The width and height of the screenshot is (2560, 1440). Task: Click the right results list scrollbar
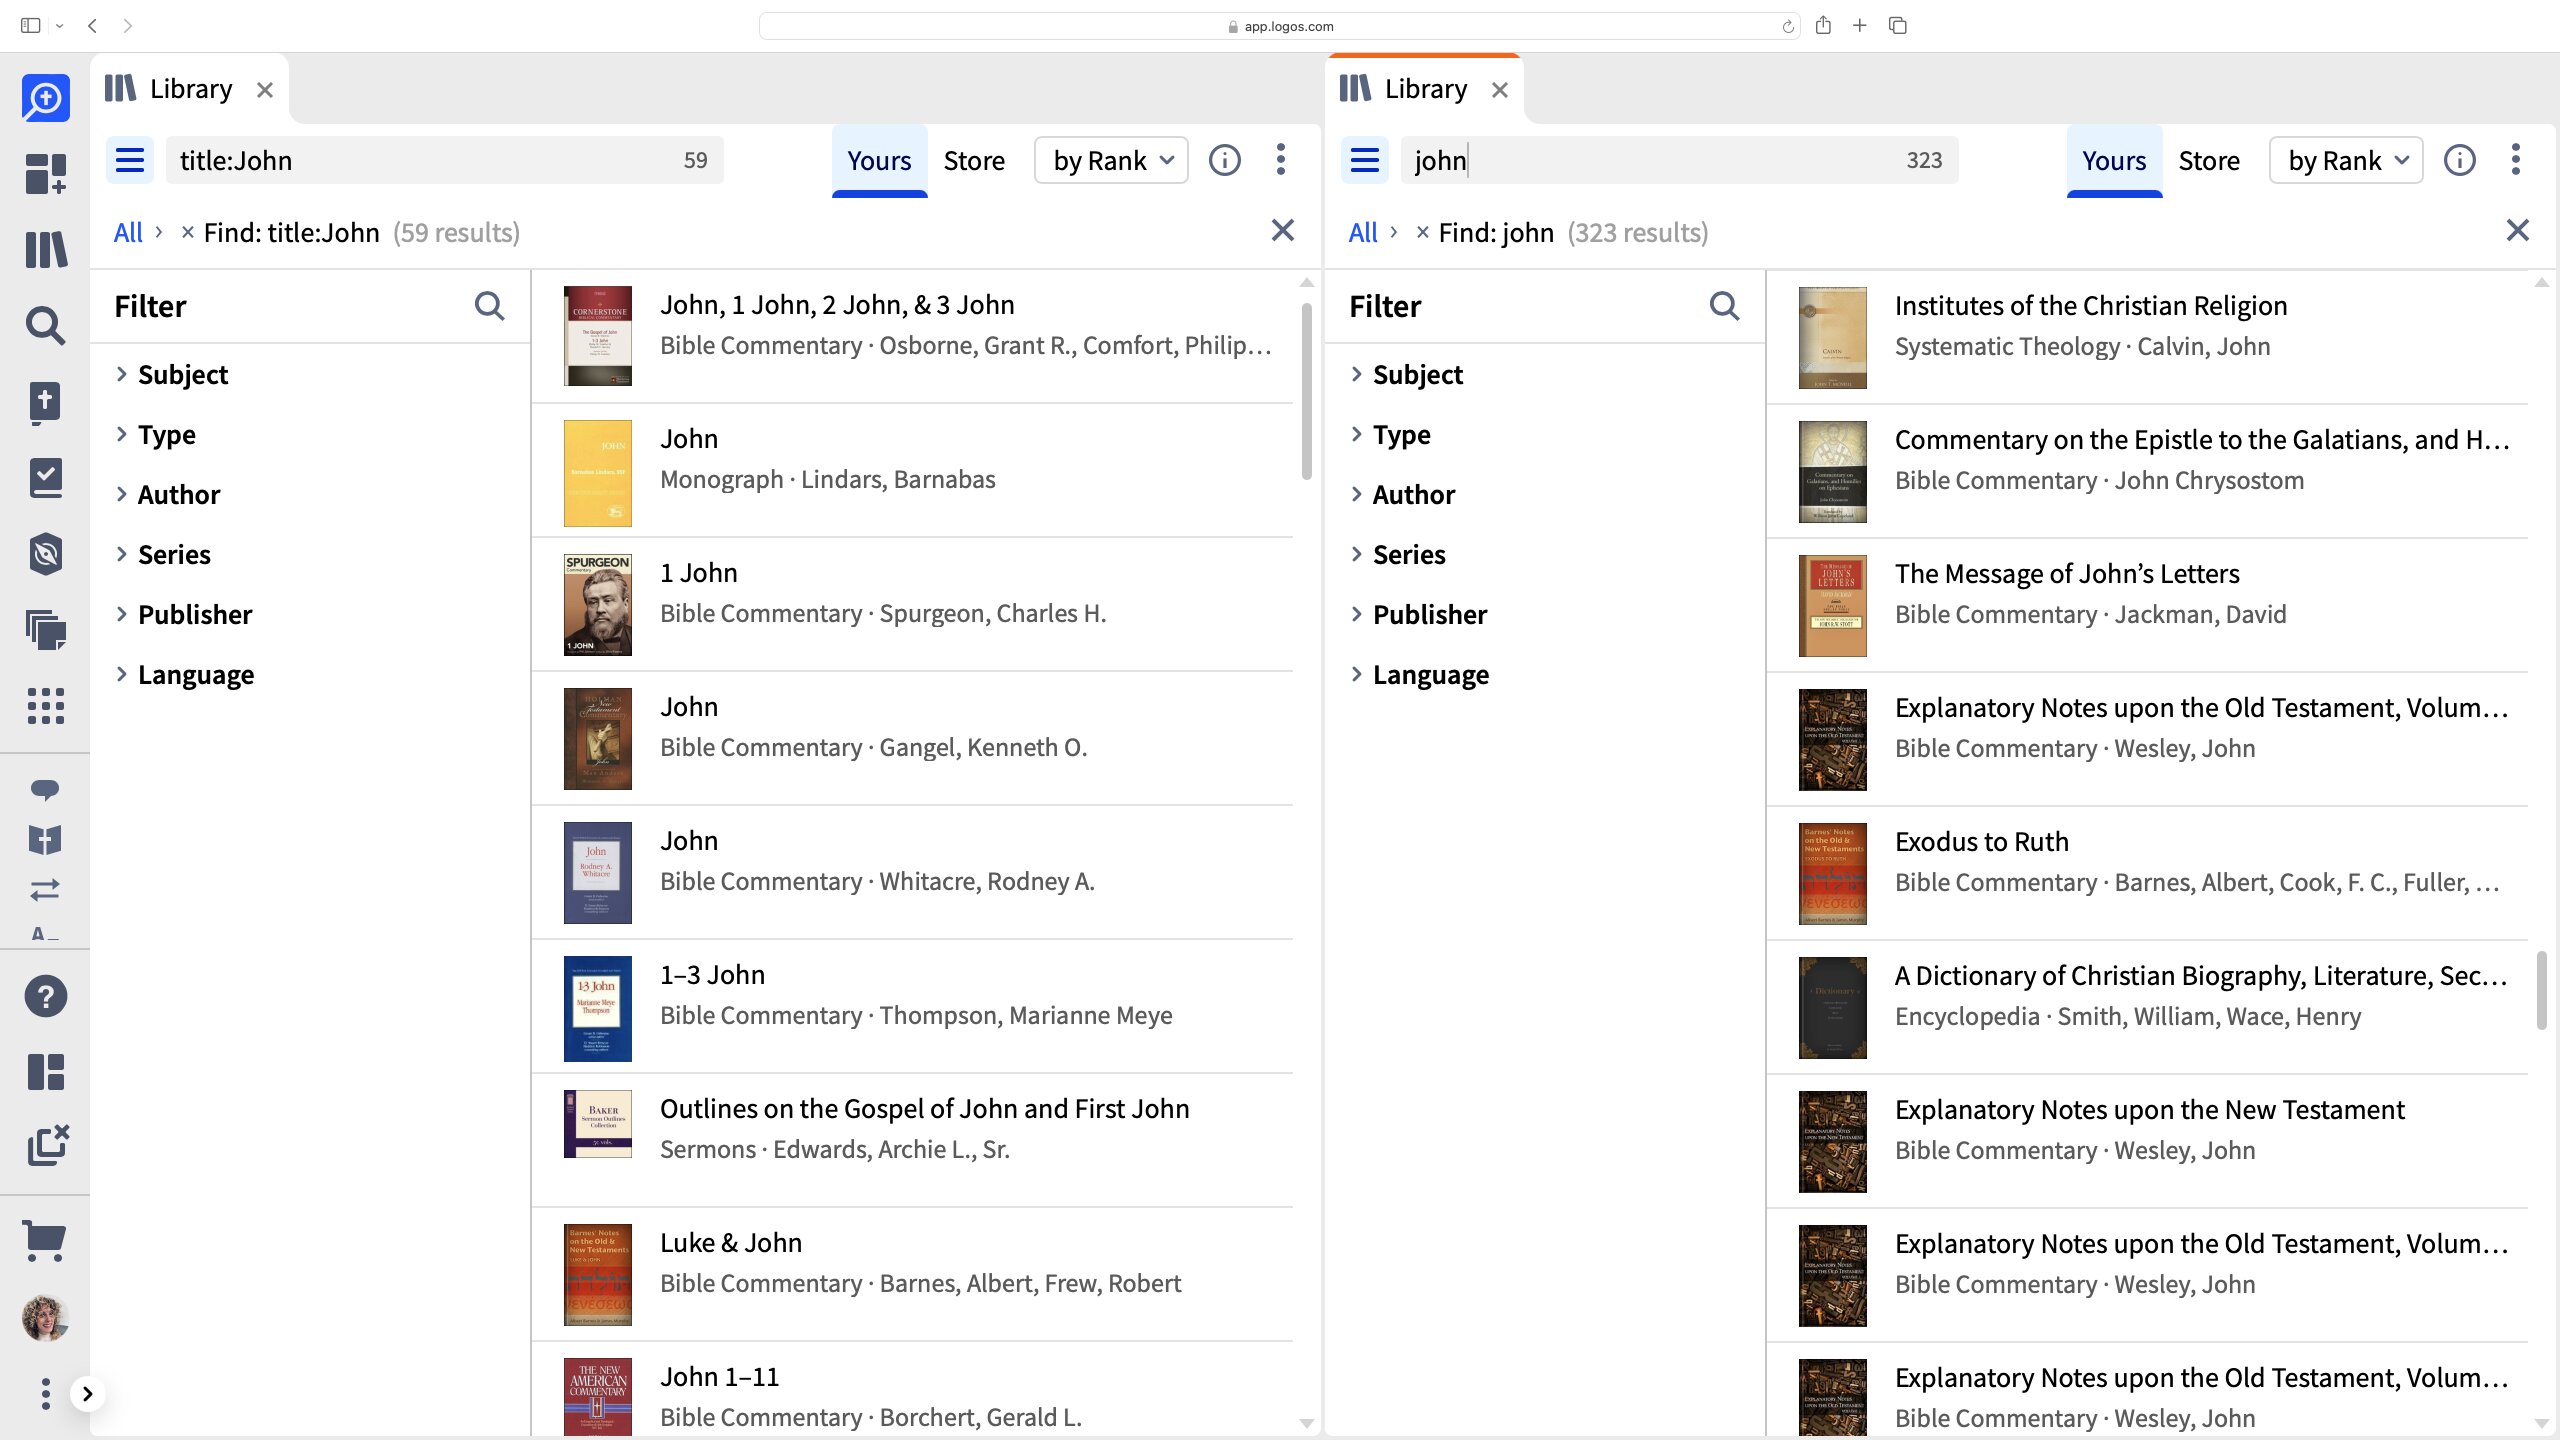[2541, 990]
